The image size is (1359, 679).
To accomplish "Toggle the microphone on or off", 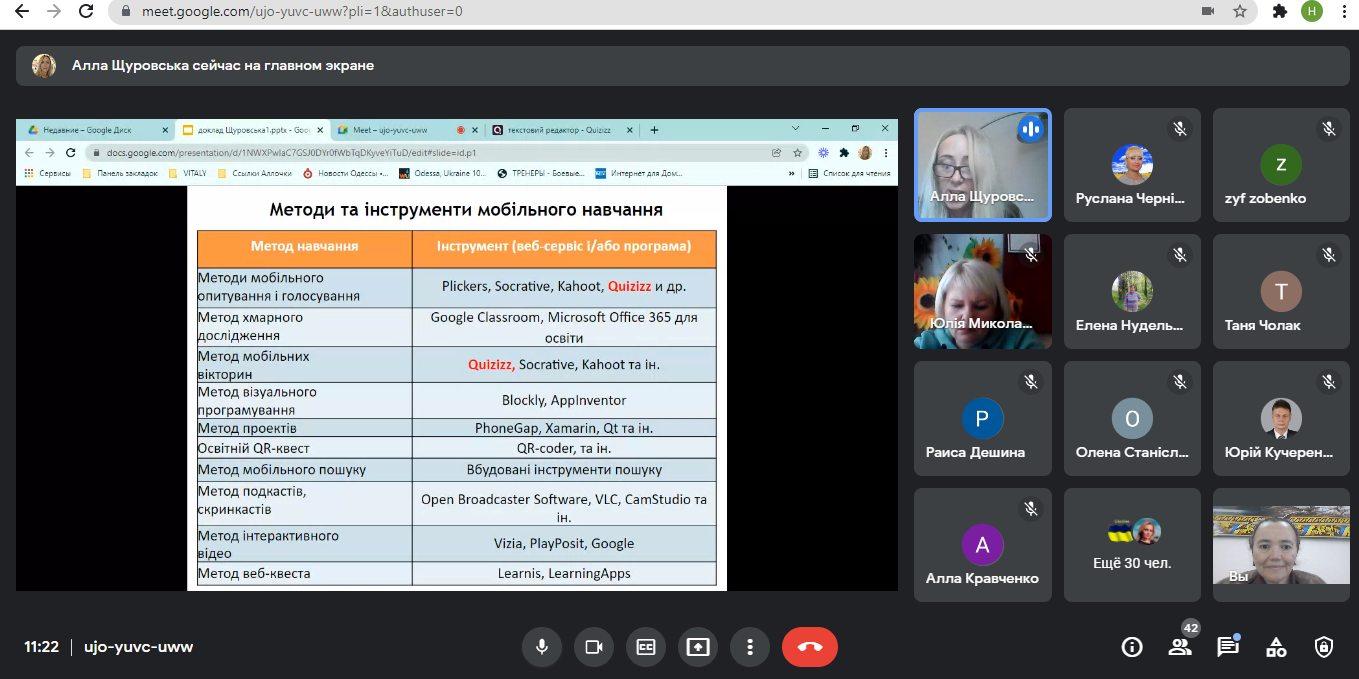I will [542, 647].
